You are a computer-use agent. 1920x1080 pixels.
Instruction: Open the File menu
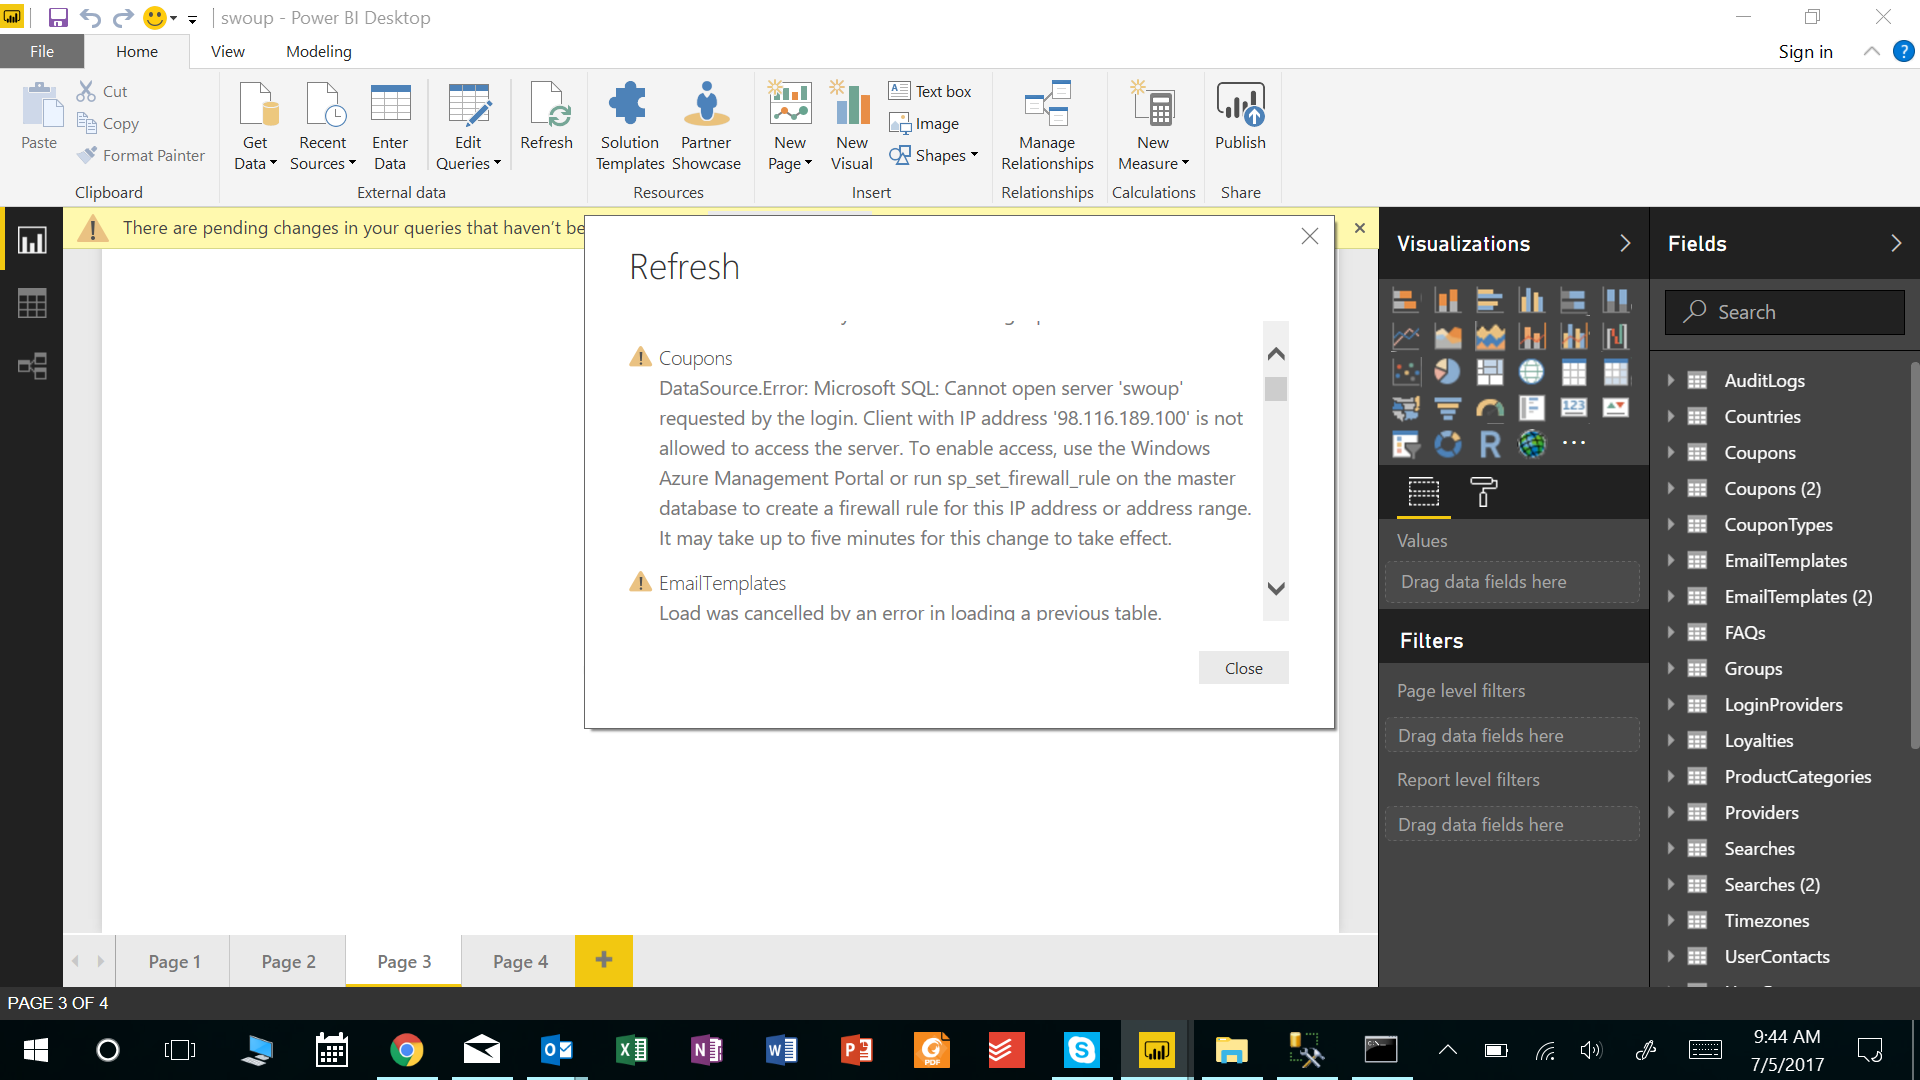click(42, 51)
